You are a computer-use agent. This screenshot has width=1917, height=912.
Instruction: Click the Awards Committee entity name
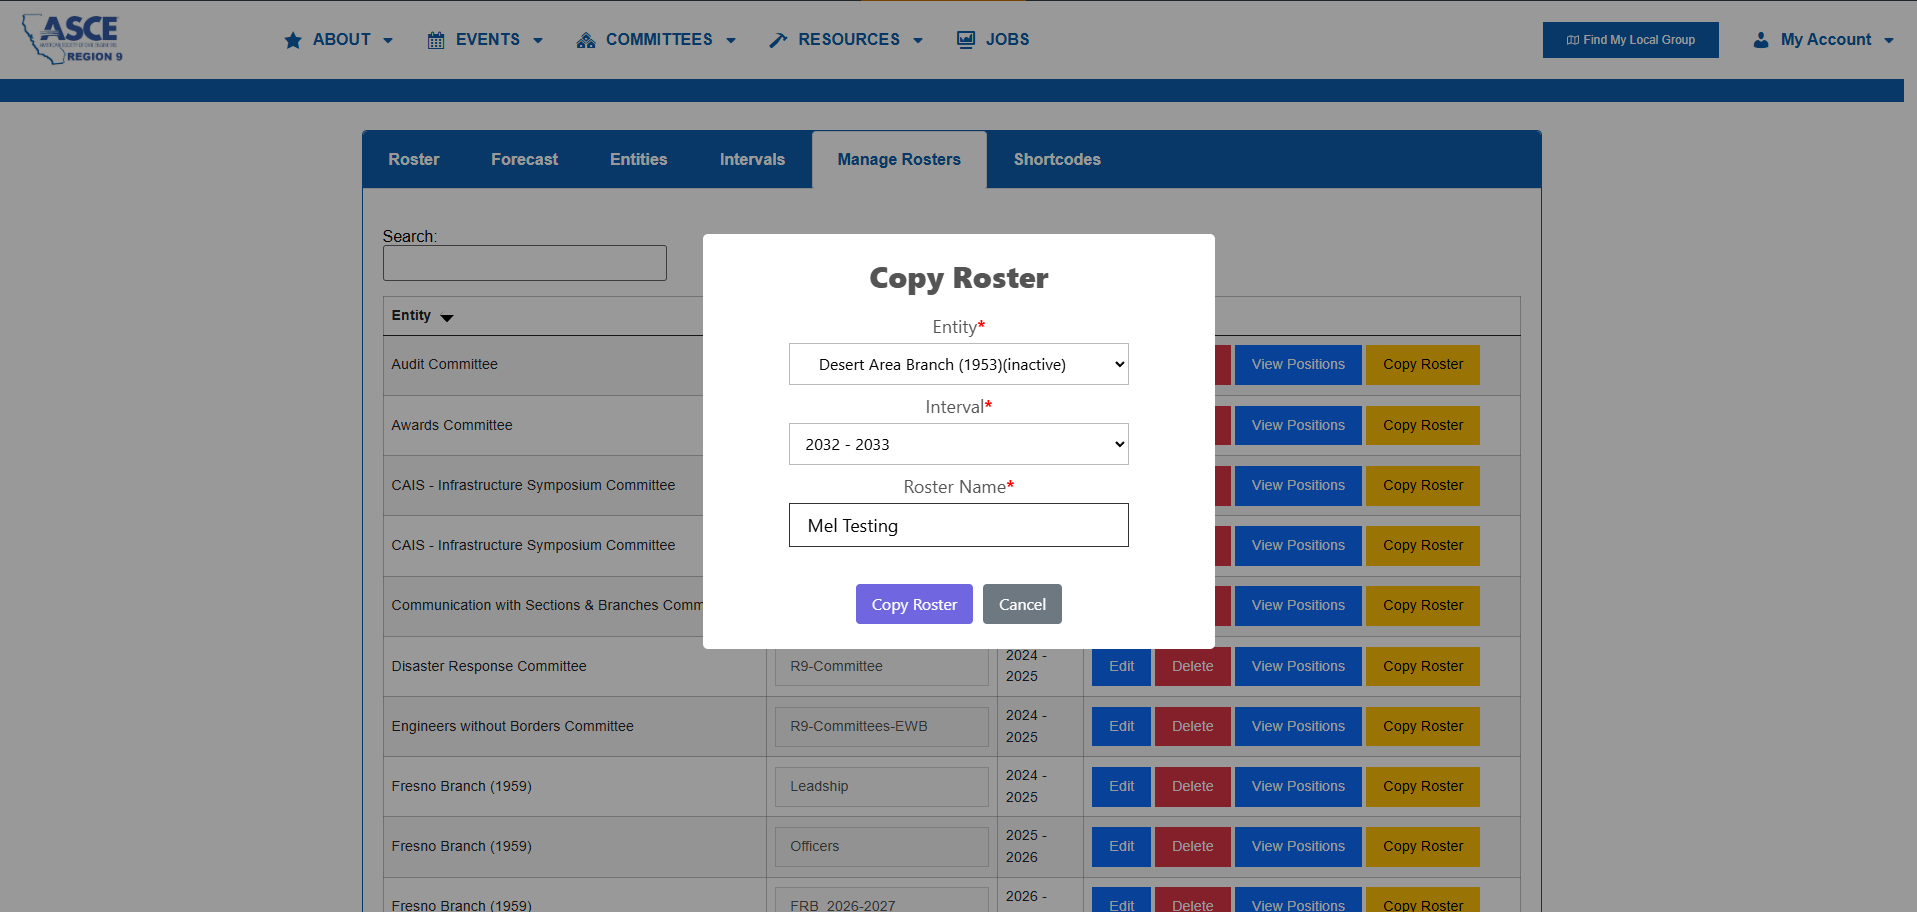(452, 426)
